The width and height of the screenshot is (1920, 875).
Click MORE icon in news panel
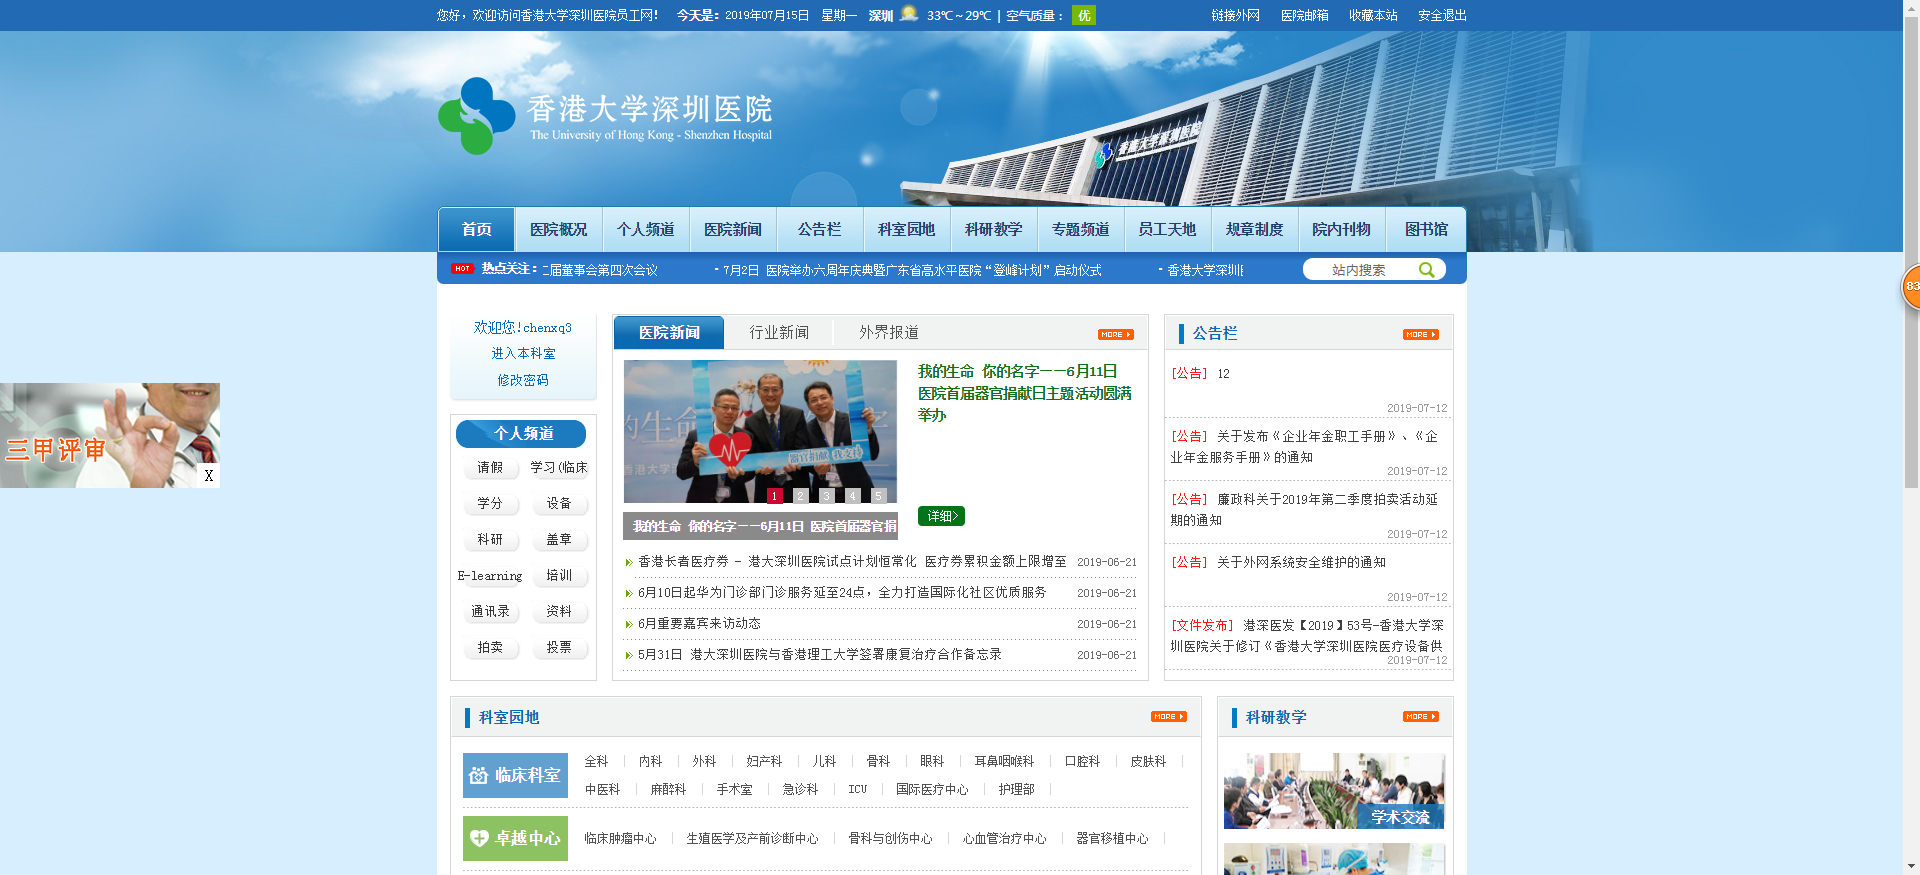1115,335
